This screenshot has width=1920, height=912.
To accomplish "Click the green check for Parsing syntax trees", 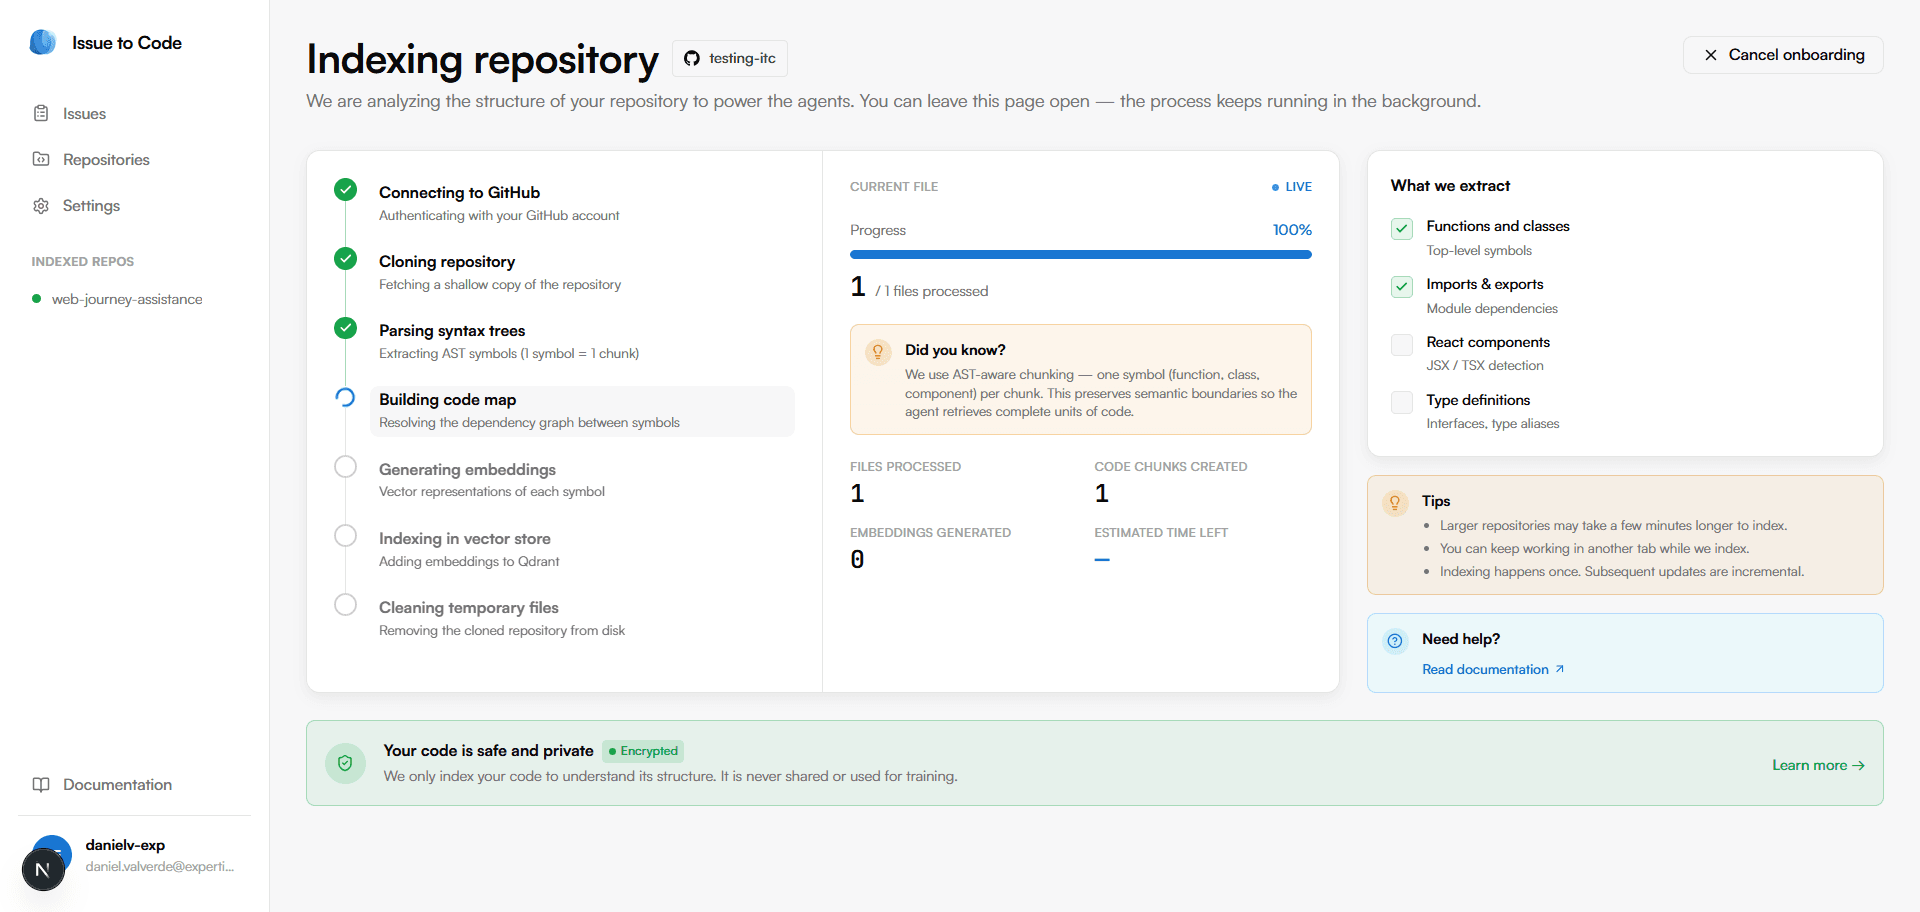I will coord(345,327).
